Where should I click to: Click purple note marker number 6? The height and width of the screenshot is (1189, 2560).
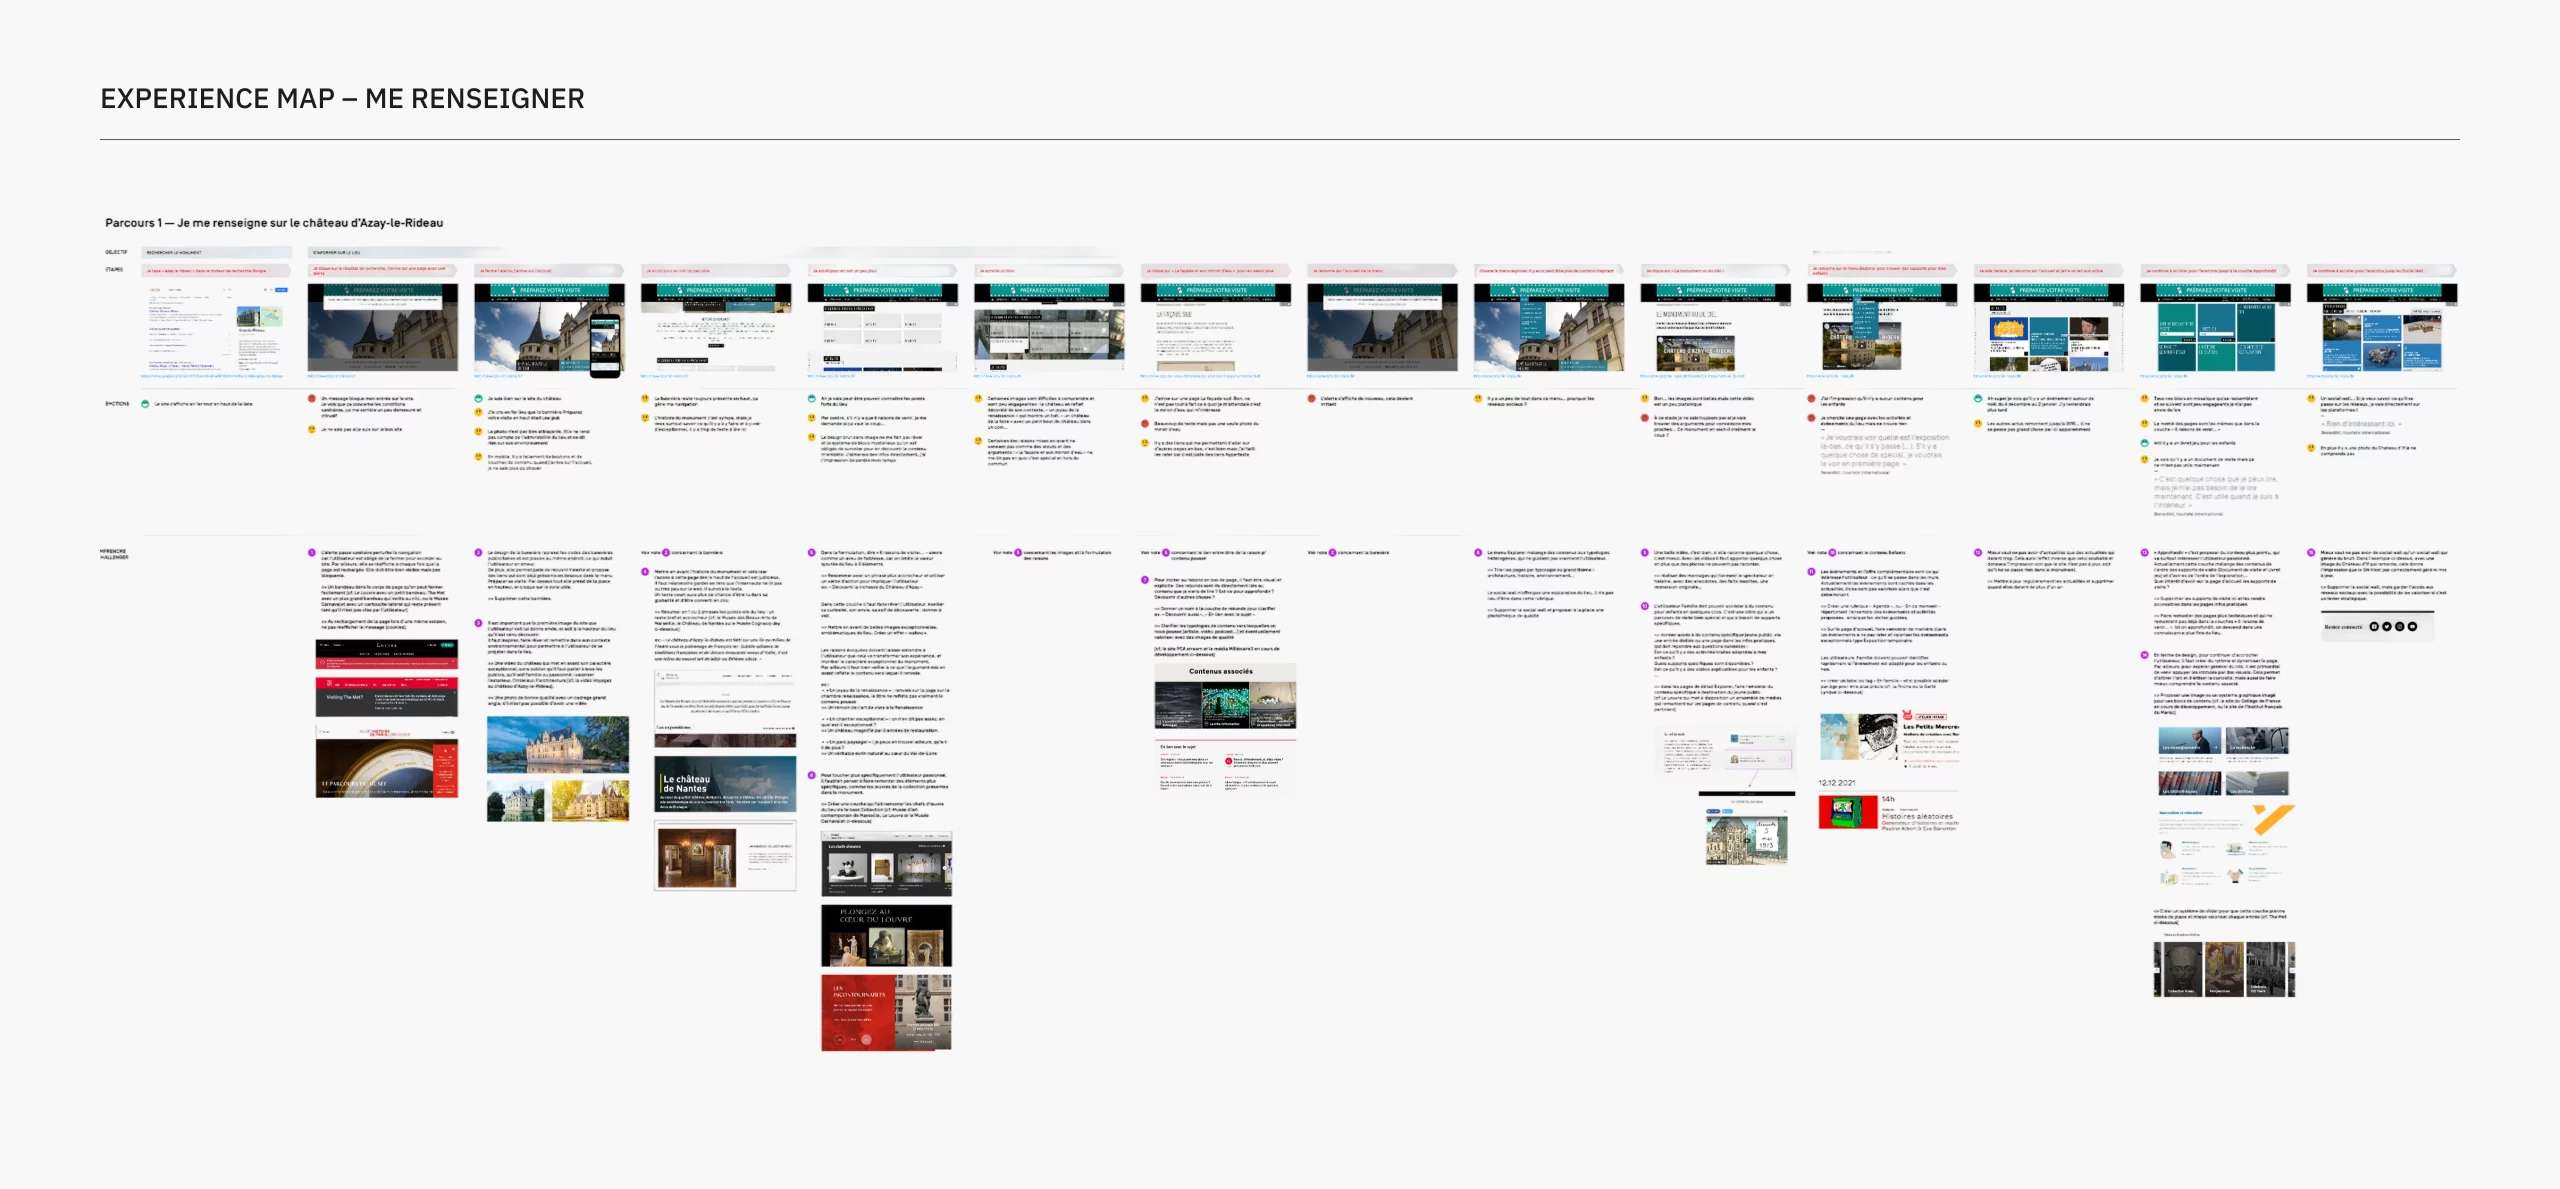click(x=812, y=775)
